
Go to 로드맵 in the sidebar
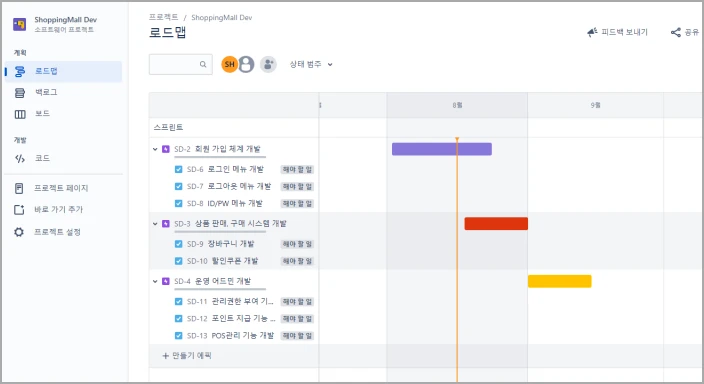click(x=63, y=71)
